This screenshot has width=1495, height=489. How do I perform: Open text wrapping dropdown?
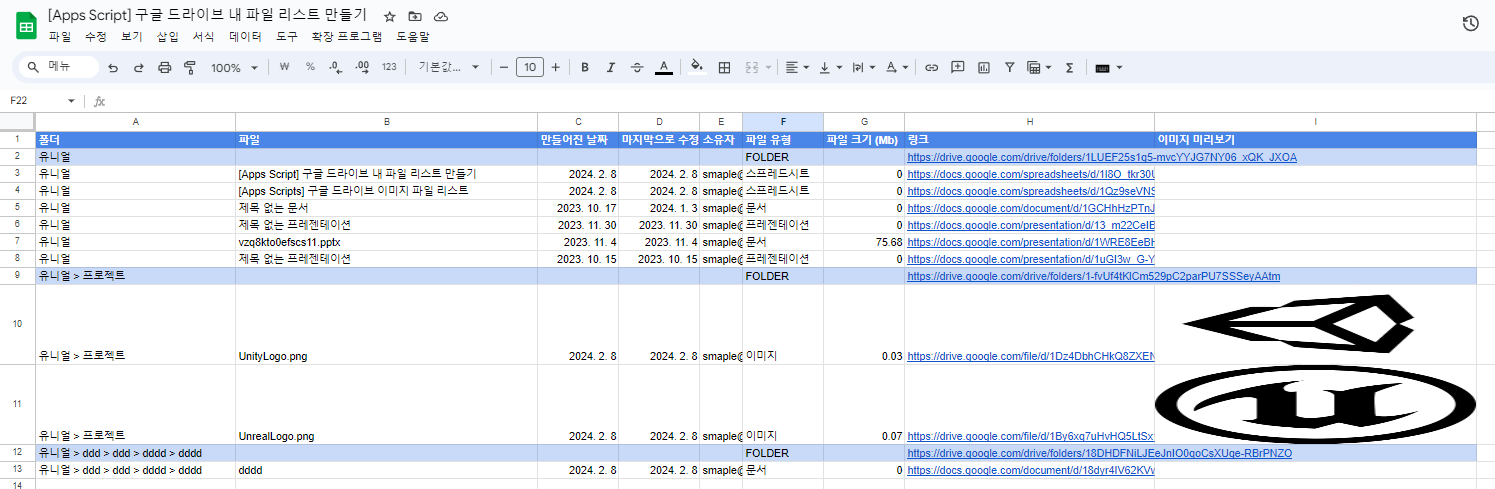(863, 67)
